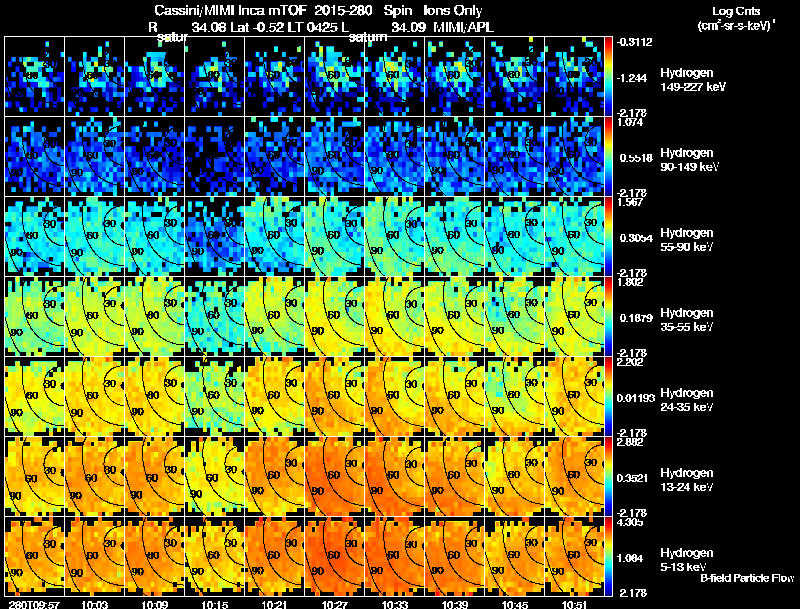This screenshot has height=609, width=800.
Task: Select the 5-13 keV panel at 10:21
Action: click(x=274, y=557)
